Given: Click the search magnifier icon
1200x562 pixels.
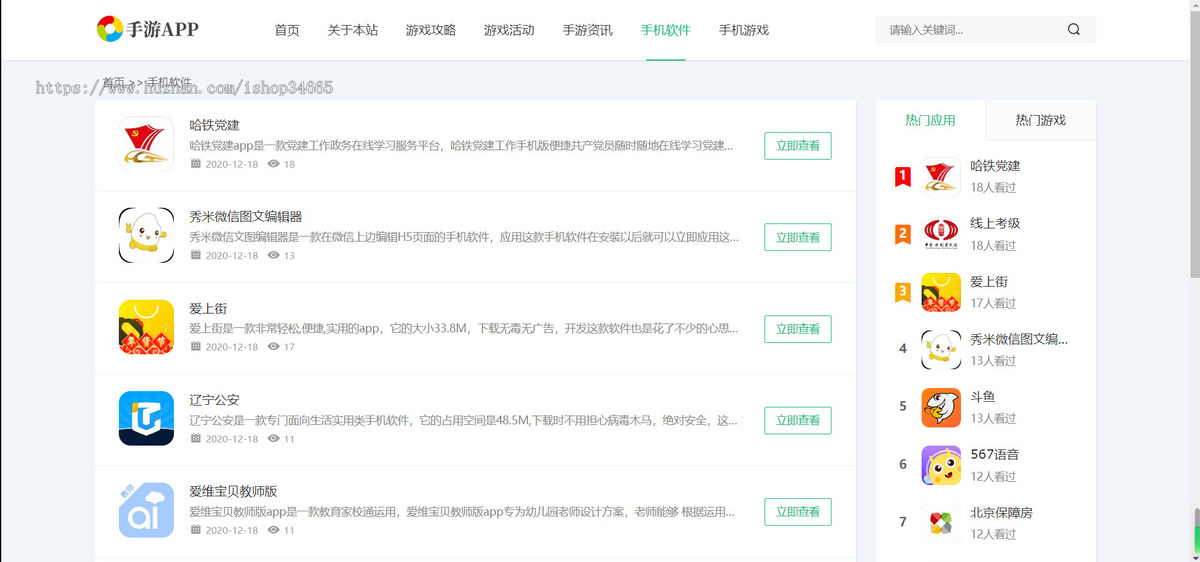Looking at the screenshot, I should pyautogui.click(x=1074, y=30).
